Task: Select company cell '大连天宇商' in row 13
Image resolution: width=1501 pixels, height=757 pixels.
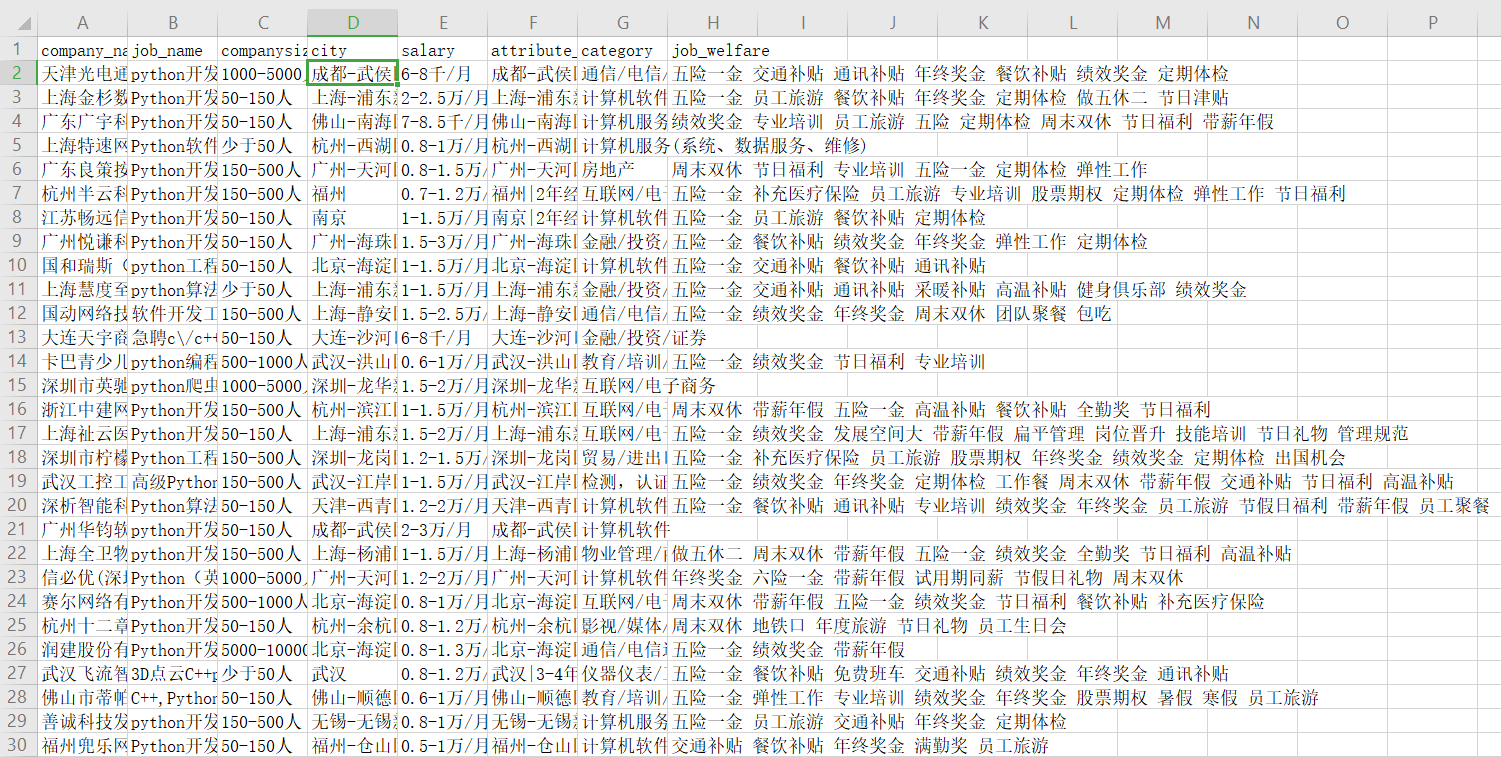Action: [83, 338]
